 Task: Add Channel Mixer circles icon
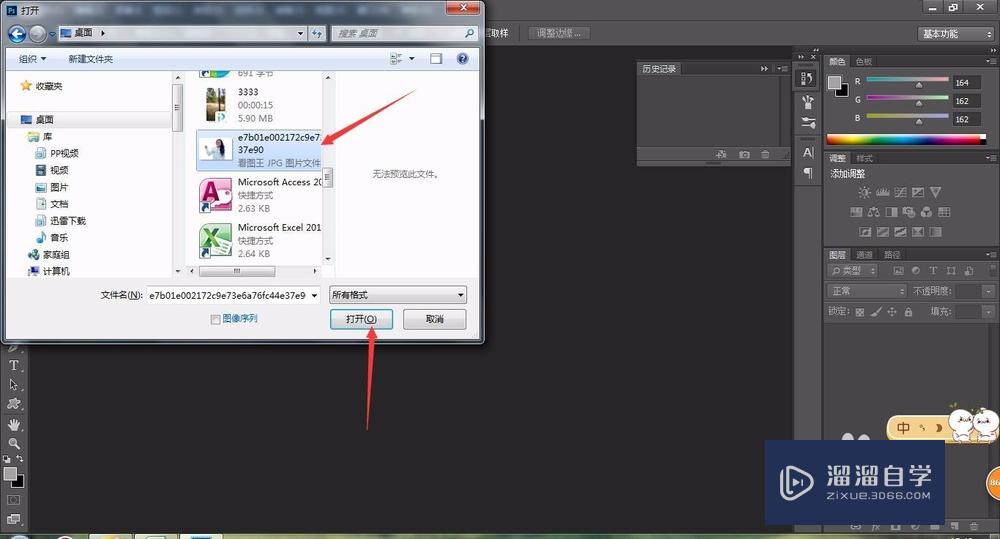click(x=927, y=212)
